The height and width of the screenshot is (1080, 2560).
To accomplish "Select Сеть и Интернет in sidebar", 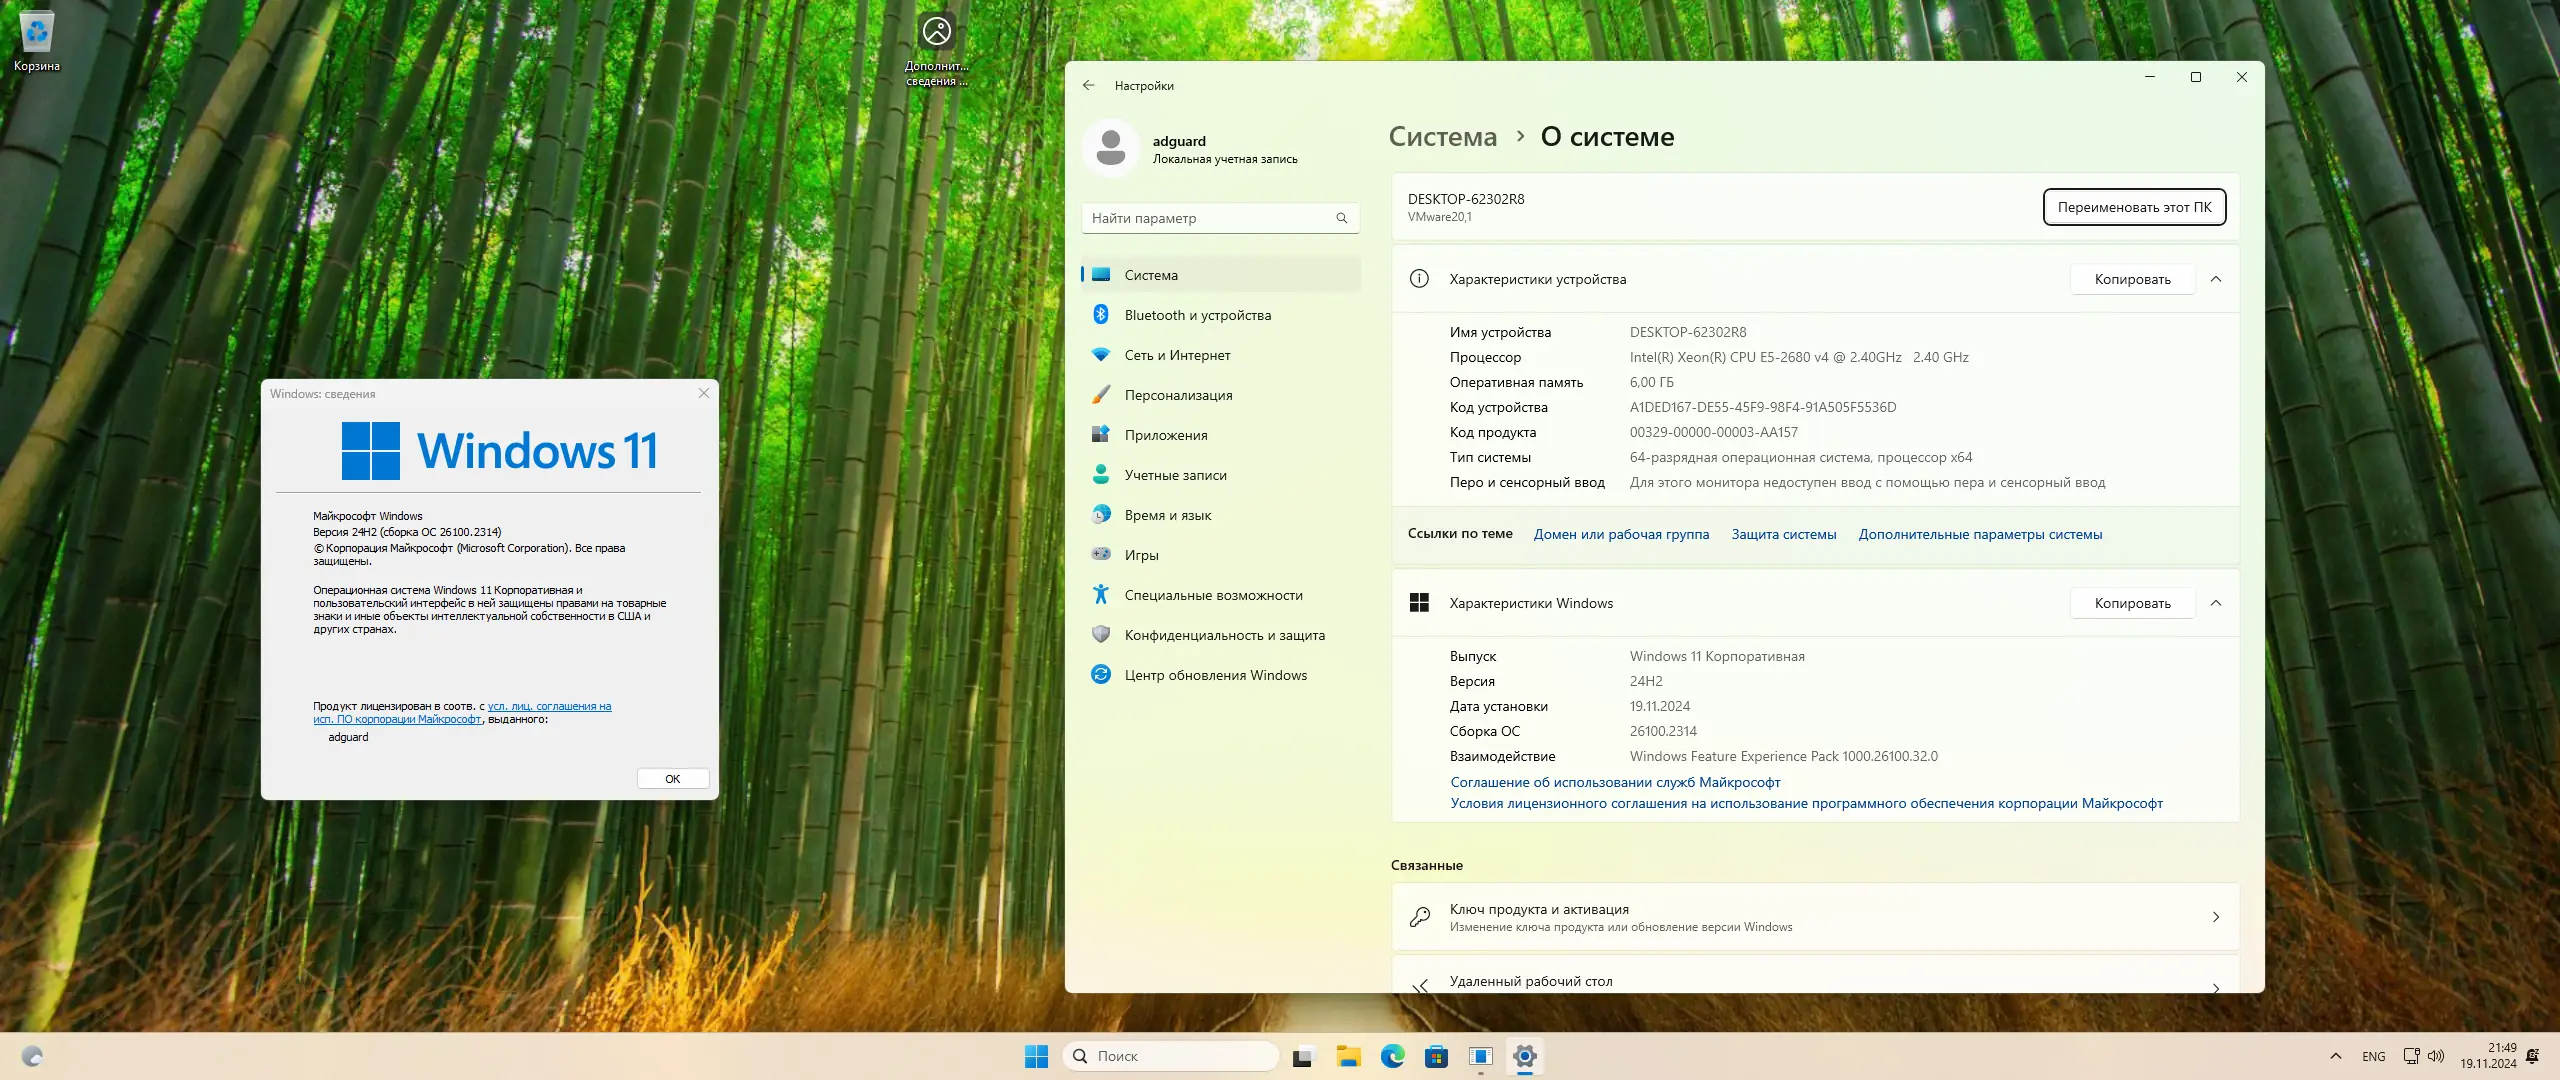I will (1177, 354).
